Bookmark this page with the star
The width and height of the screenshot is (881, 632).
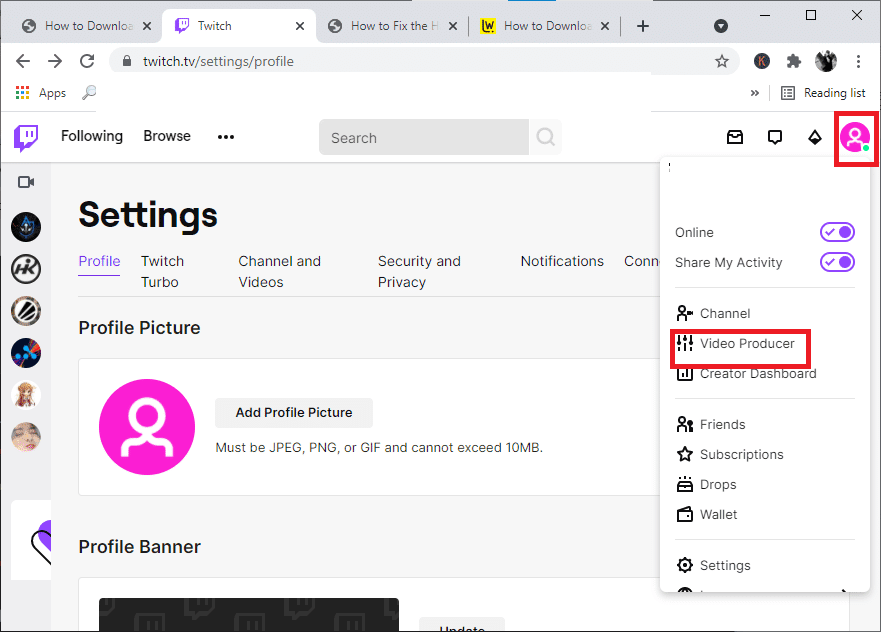[x=722, y=61]
